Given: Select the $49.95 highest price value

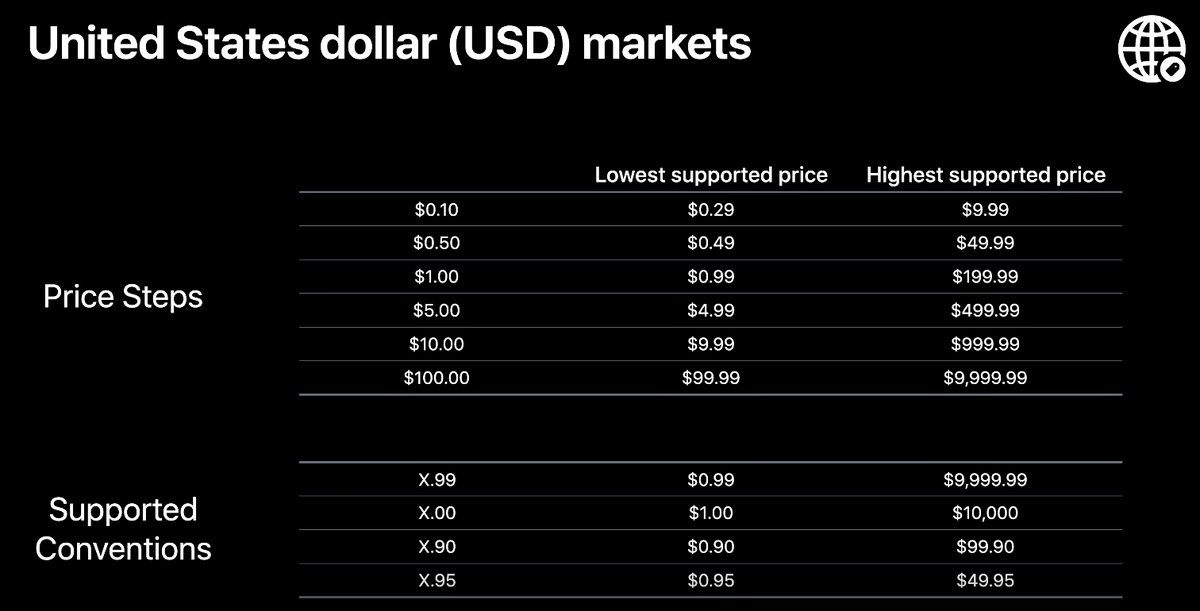Looking at the screenshot, I should tap(986, 581).
